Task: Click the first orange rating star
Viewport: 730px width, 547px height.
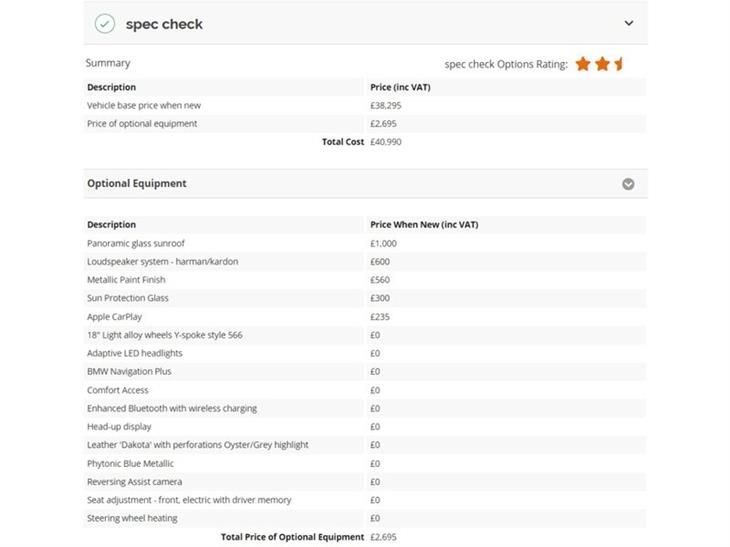Action: click(x=583, y=64)
